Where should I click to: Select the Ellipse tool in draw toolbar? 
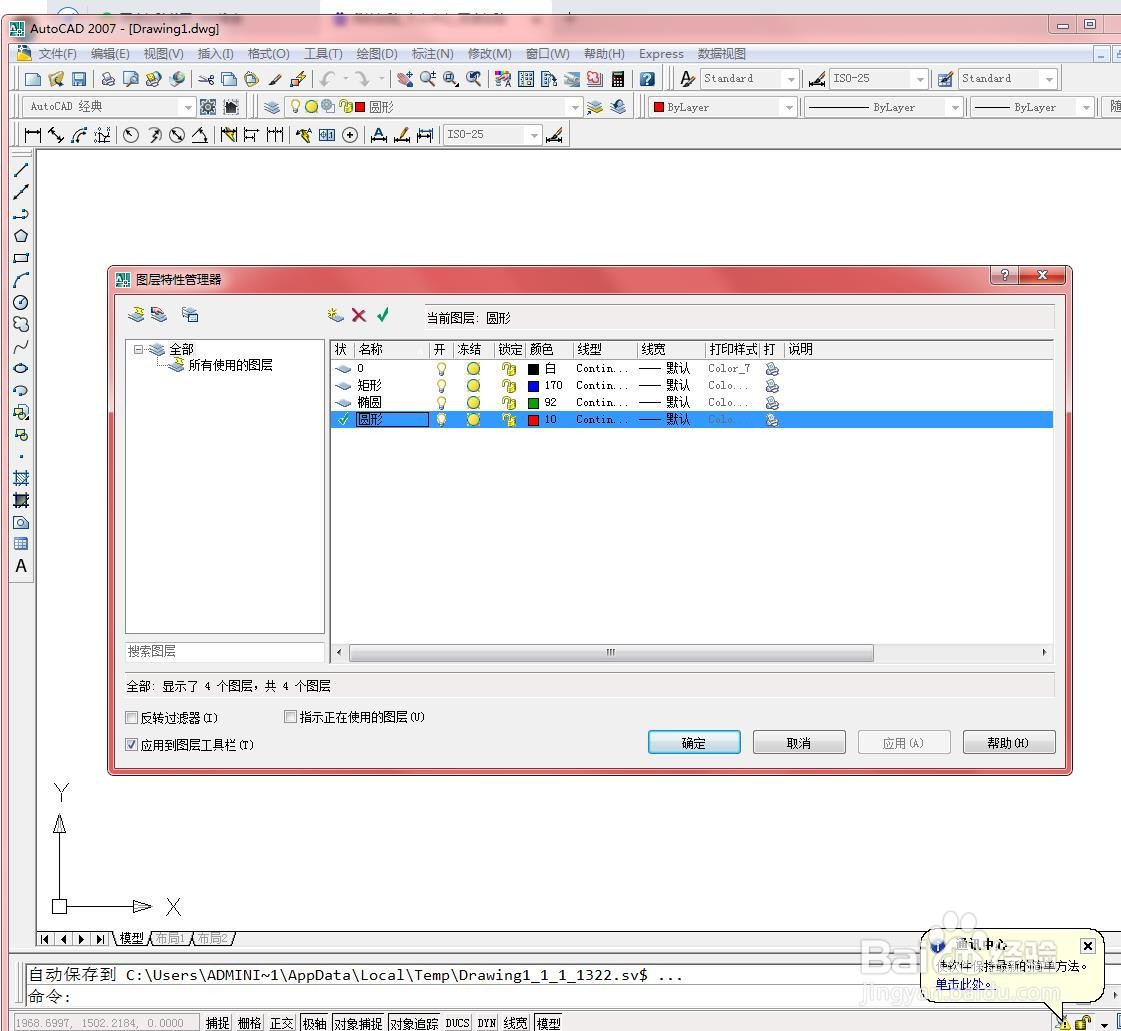pos(21,368)
